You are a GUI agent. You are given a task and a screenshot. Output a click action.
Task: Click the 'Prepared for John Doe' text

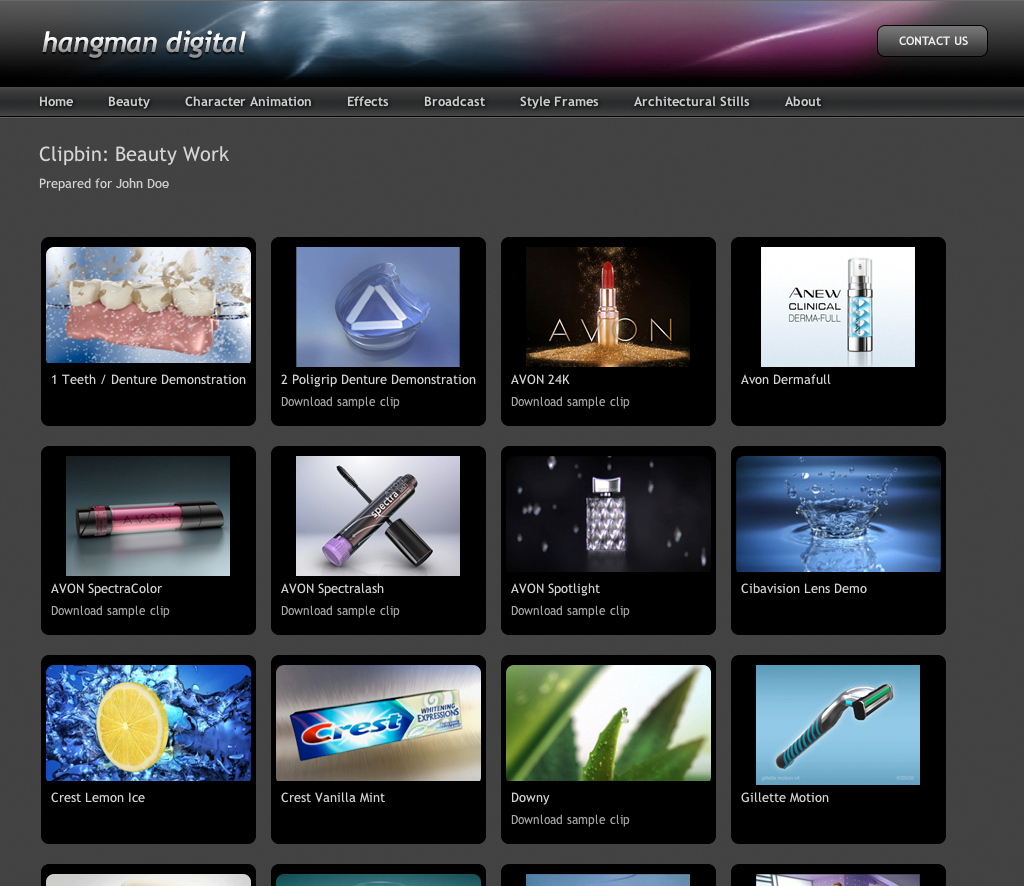pyautogui.click(x=104, y=184)
